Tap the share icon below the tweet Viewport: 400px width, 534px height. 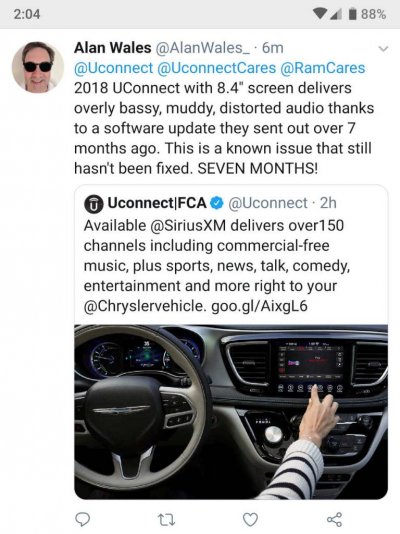point(334,519)
